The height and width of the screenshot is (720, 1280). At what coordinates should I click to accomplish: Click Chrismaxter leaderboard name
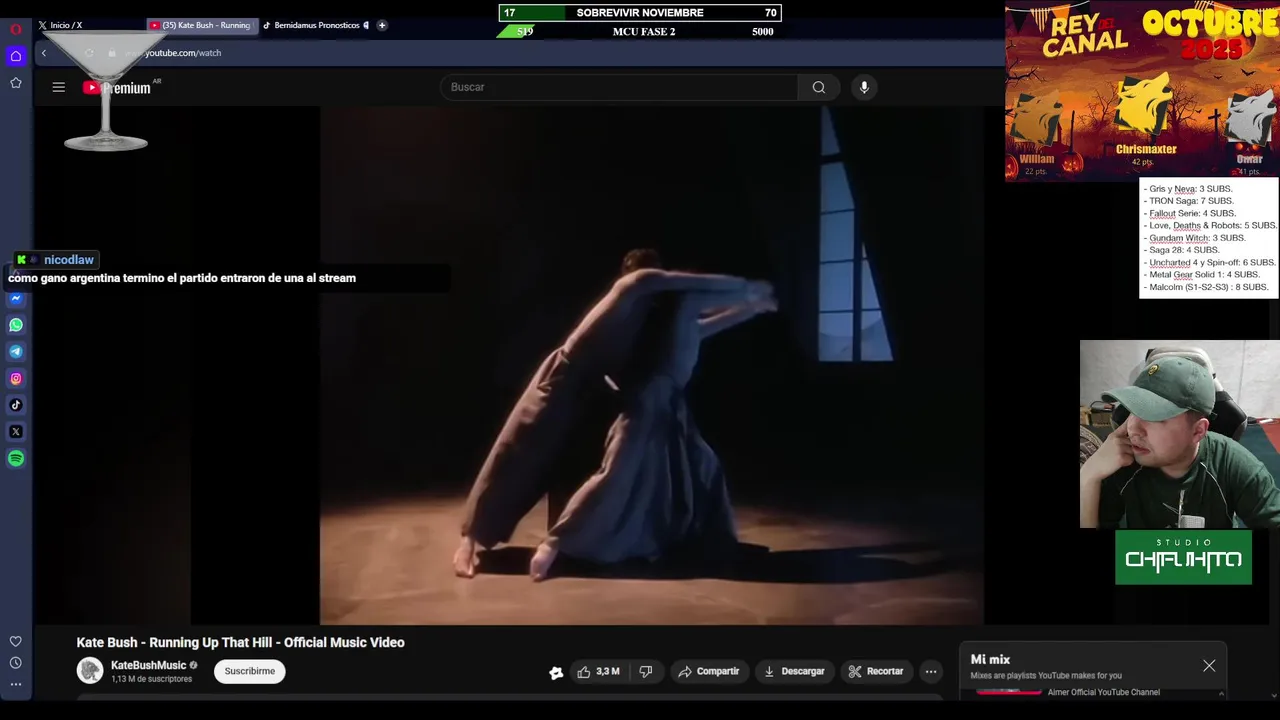(x=1146, y=150)
